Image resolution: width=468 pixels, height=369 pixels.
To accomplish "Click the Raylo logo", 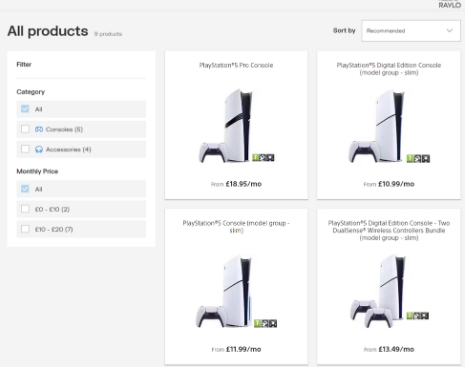I will point(450,5).
